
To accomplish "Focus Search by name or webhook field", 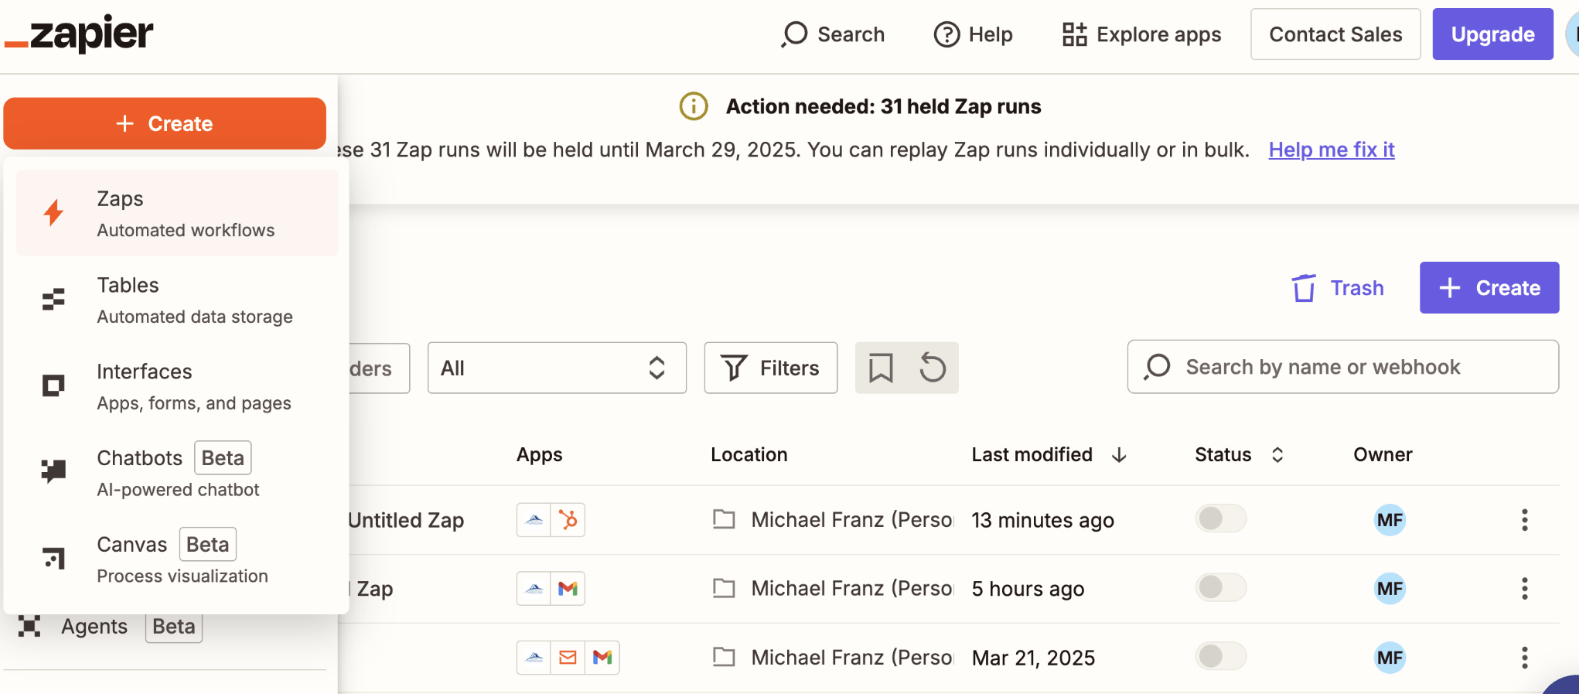I will pyautogui.click(x=1343, y=367).
